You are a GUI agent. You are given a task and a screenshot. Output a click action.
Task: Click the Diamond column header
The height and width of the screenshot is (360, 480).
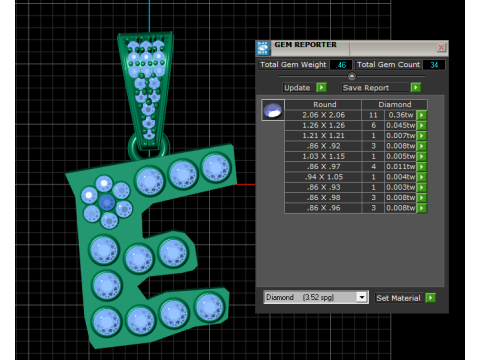(x=394, y=105)
